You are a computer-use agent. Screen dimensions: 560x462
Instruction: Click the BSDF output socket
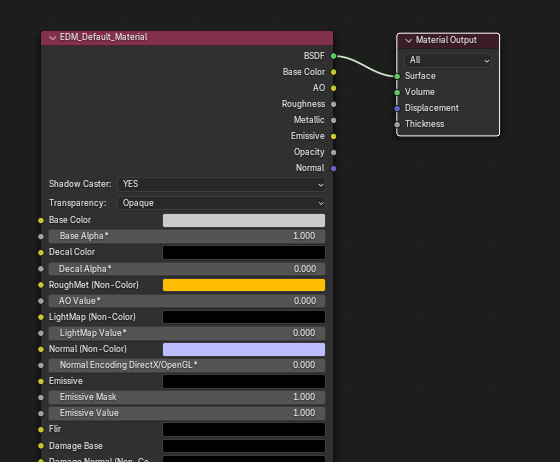tap(333, 56)
